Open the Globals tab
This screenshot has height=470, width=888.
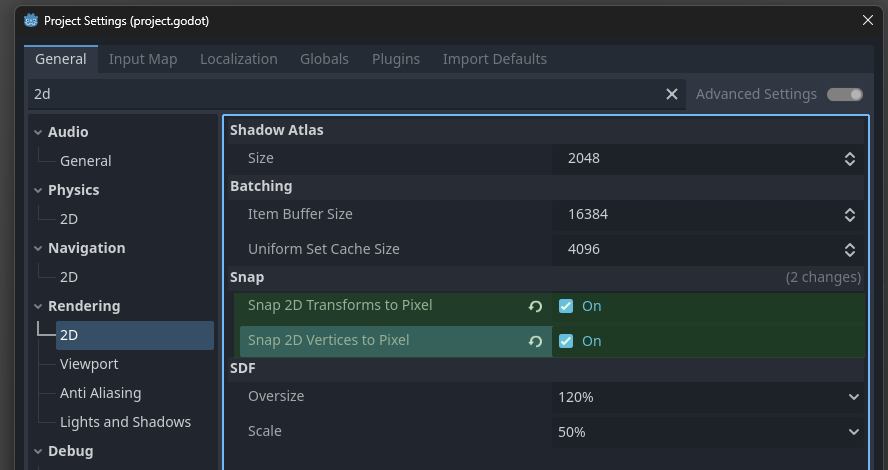pos(324,59)
